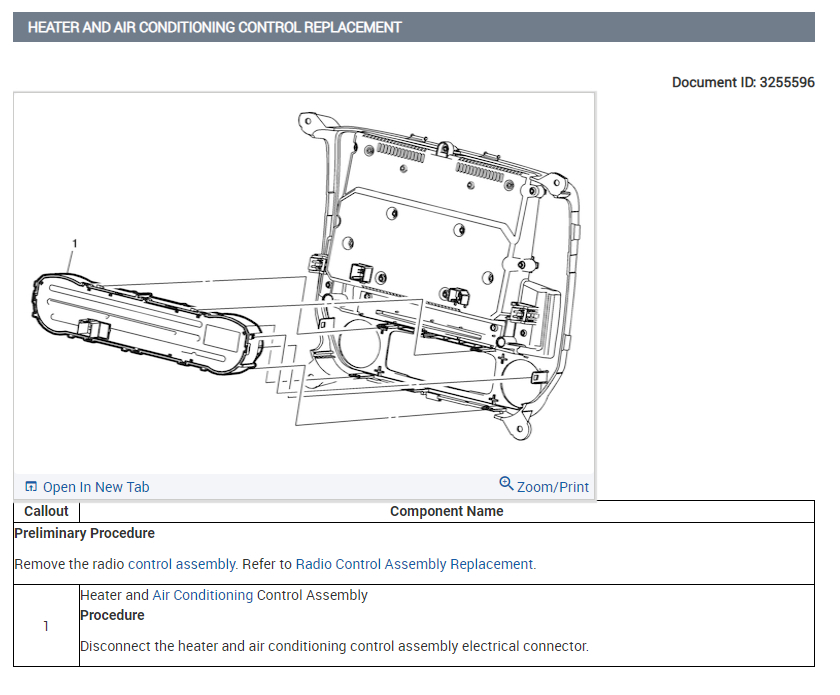Click the 'Disconnect the heater and air conditioning' sentence
840x695 pixels.
334,646
